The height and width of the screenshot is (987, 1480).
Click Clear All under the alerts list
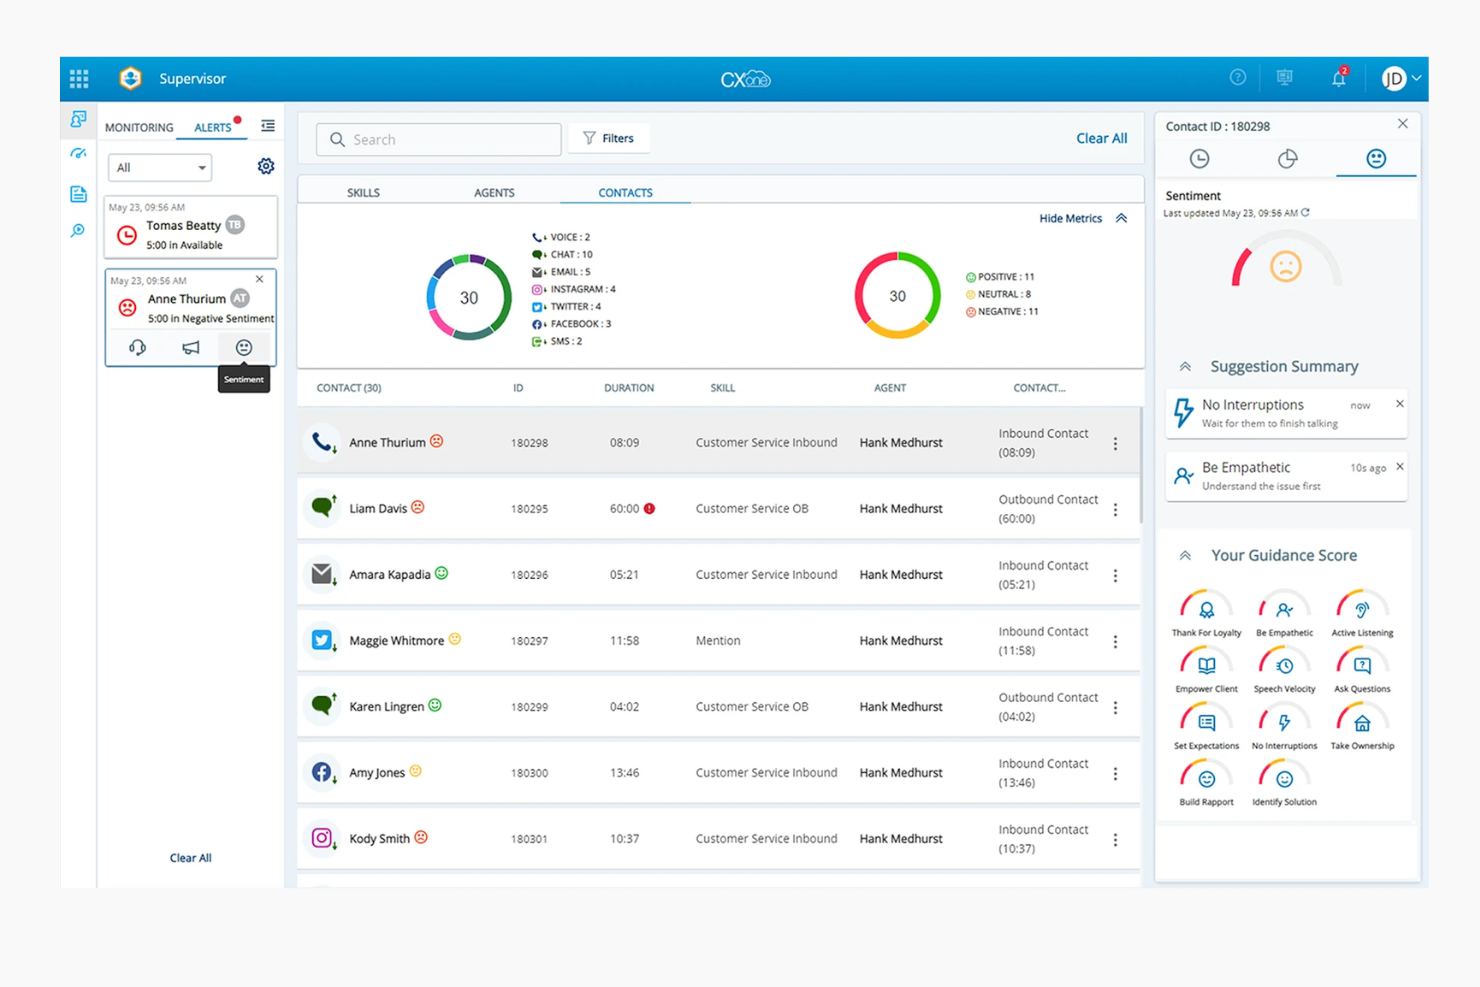190,858
